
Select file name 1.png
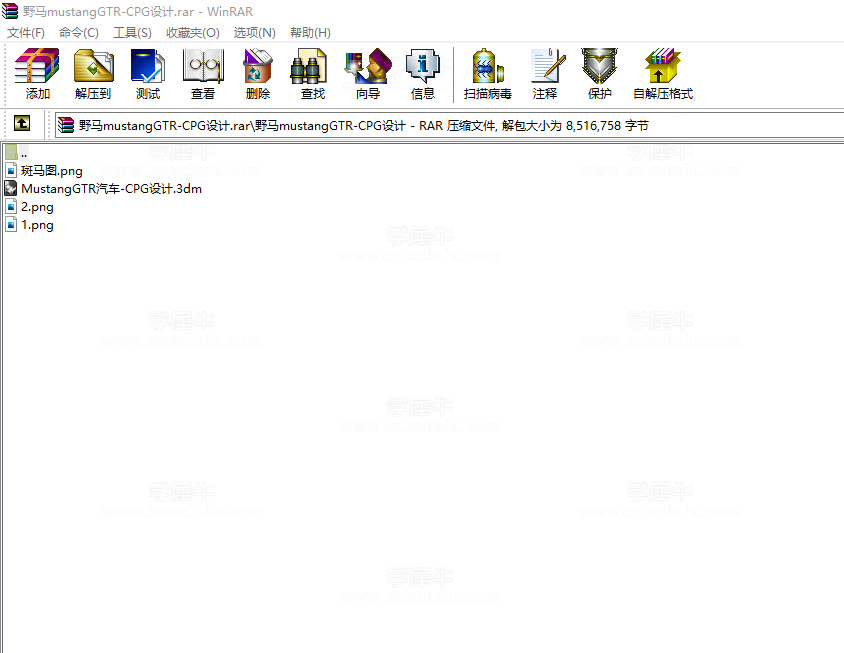pyautogui.click(x=37, y=225)
